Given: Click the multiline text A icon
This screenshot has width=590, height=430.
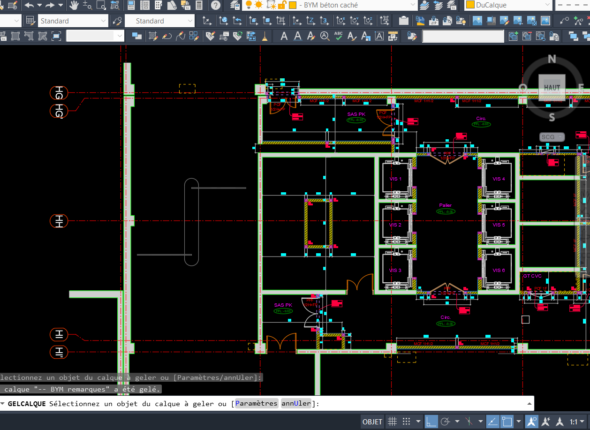Looking at the screenshot, I should [284, 36].
